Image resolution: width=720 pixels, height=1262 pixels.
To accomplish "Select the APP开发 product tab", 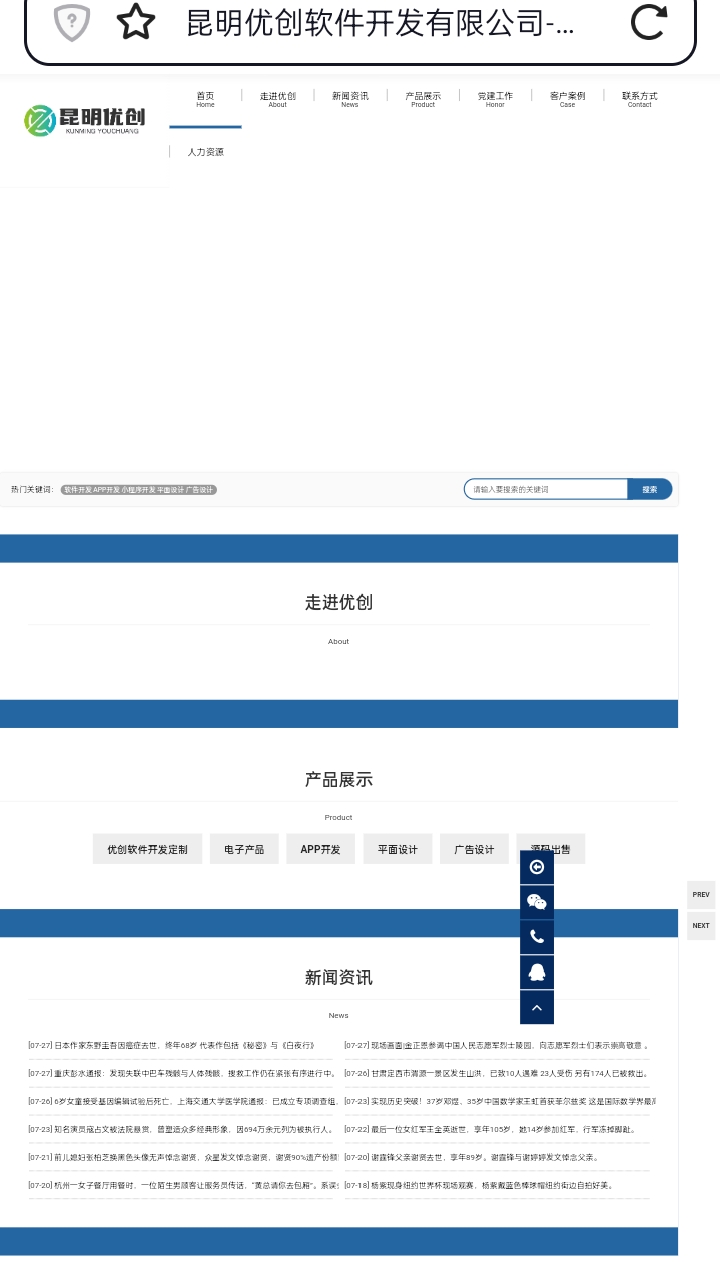I will (320, 849).
